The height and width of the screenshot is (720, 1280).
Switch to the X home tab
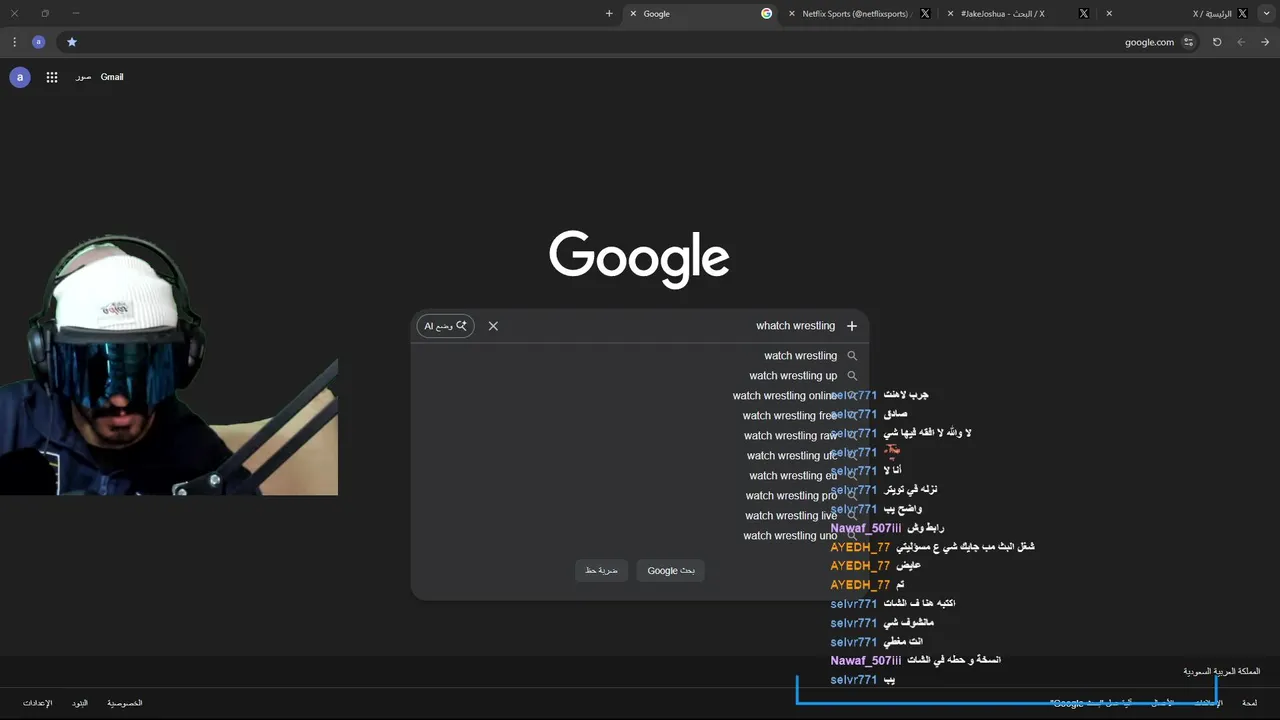1177,14
